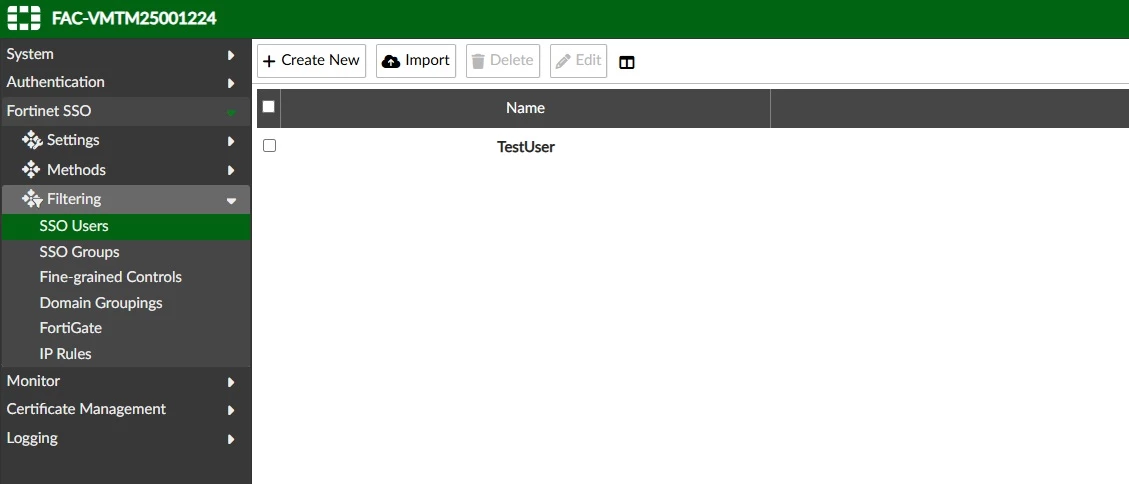Click the Import button
This screenshot has height=484, width=1129.
click(415, 60)
